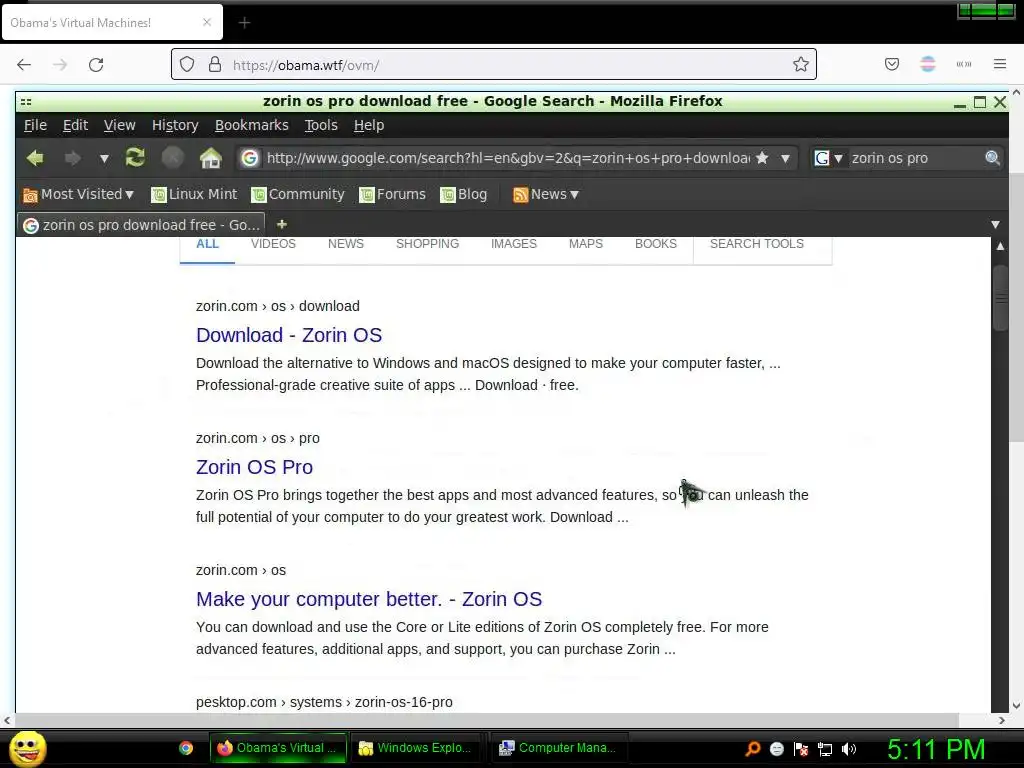Click the outer page horizontal scrollbar
The width and height of the screenshot is (1024, 768).
[485, 720]
